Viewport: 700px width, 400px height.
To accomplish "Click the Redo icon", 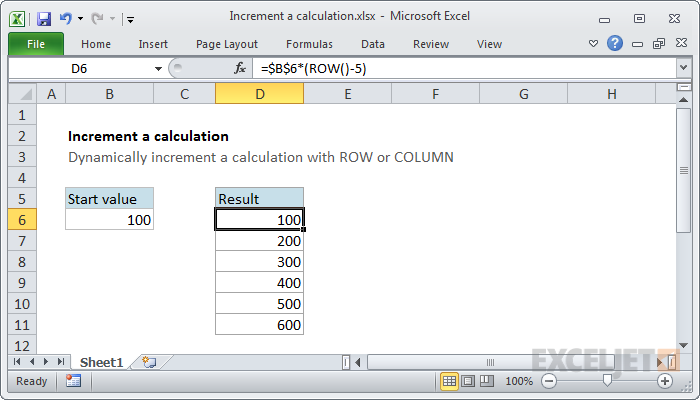I will [97, 18].
